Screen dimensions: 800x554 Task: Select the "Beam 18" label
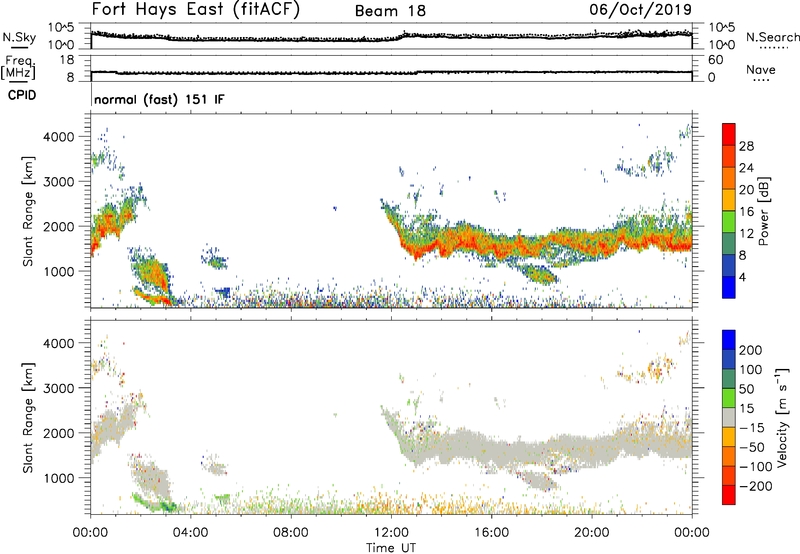tap(390, 11)
